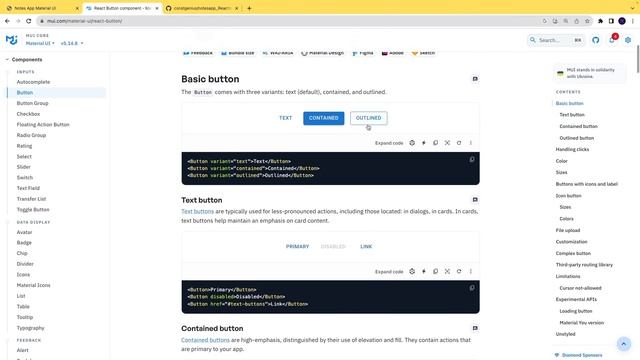Copy the source icon for Text button demo
Viewport: 640px width, 360px height.
pyautogui.click(x=436, y=271)
